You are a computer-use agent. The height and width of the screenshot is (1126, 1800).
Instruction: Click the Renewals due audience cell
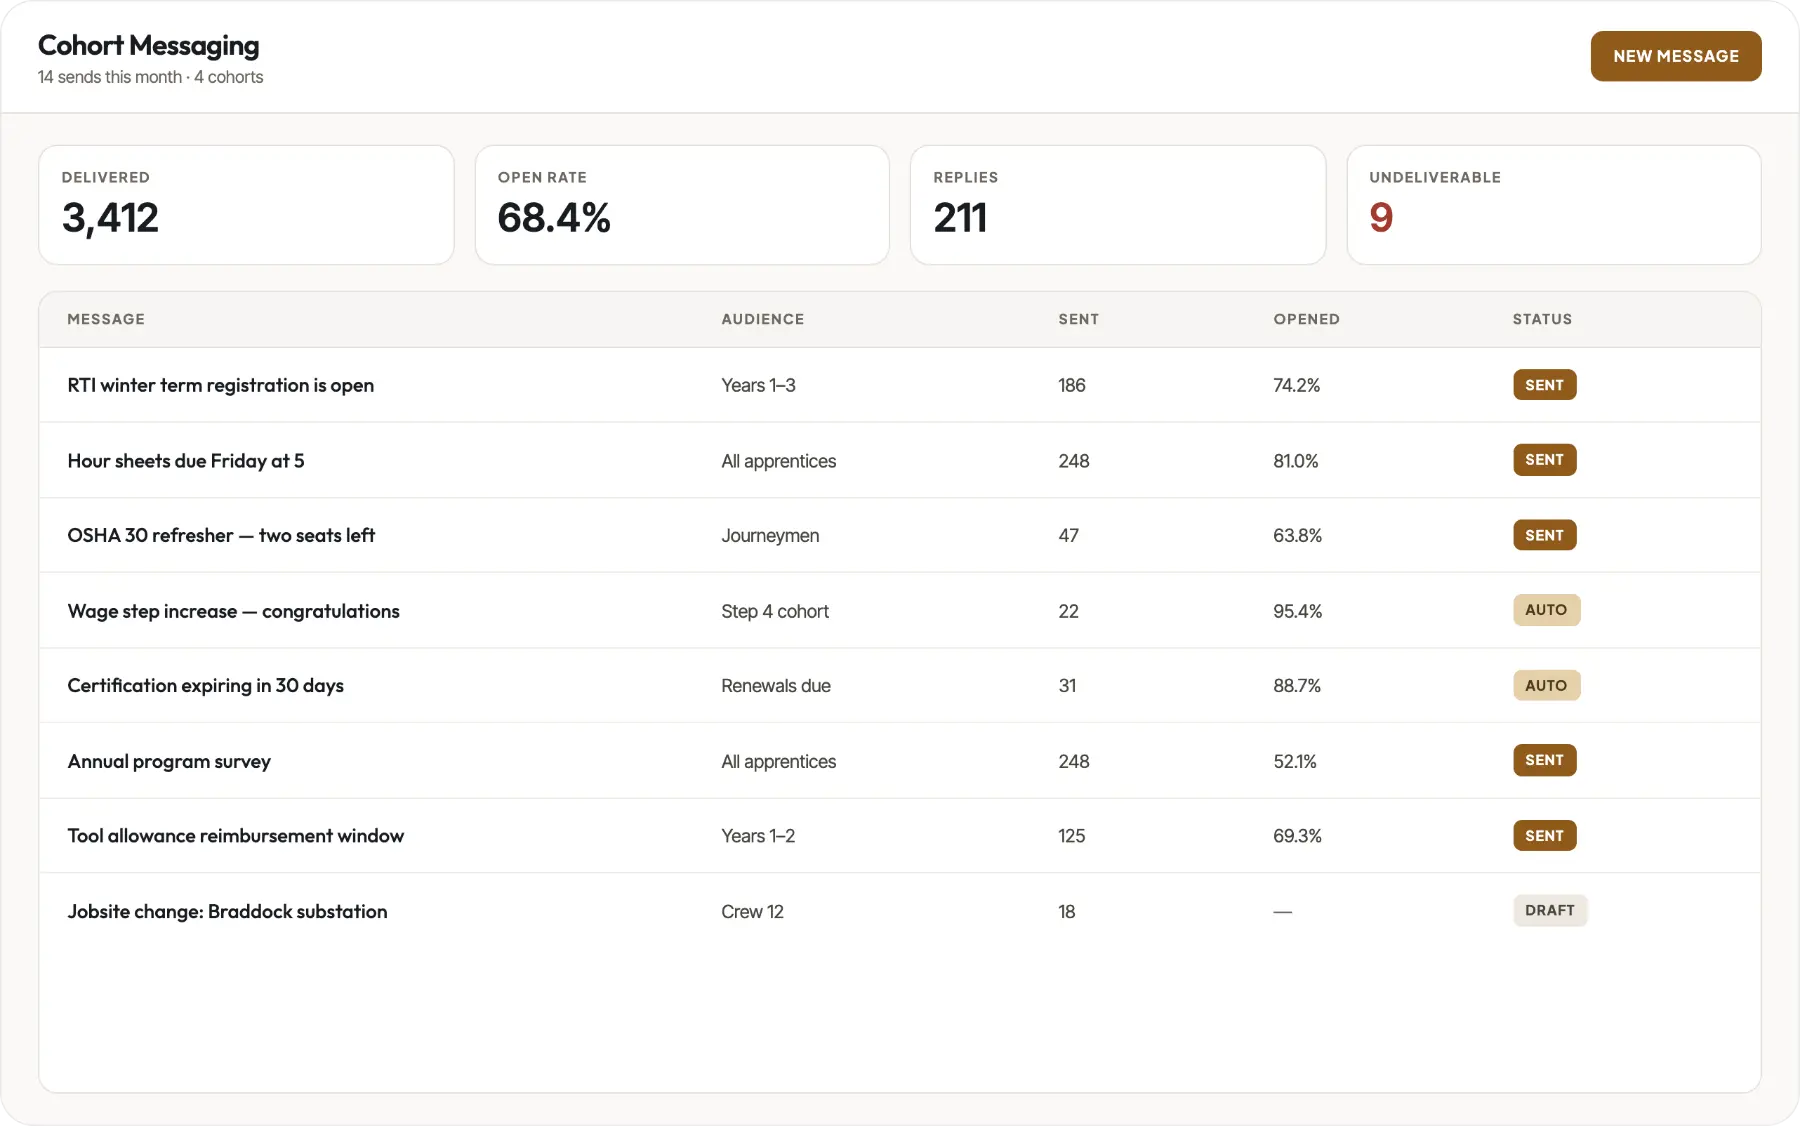click(776, 686)
